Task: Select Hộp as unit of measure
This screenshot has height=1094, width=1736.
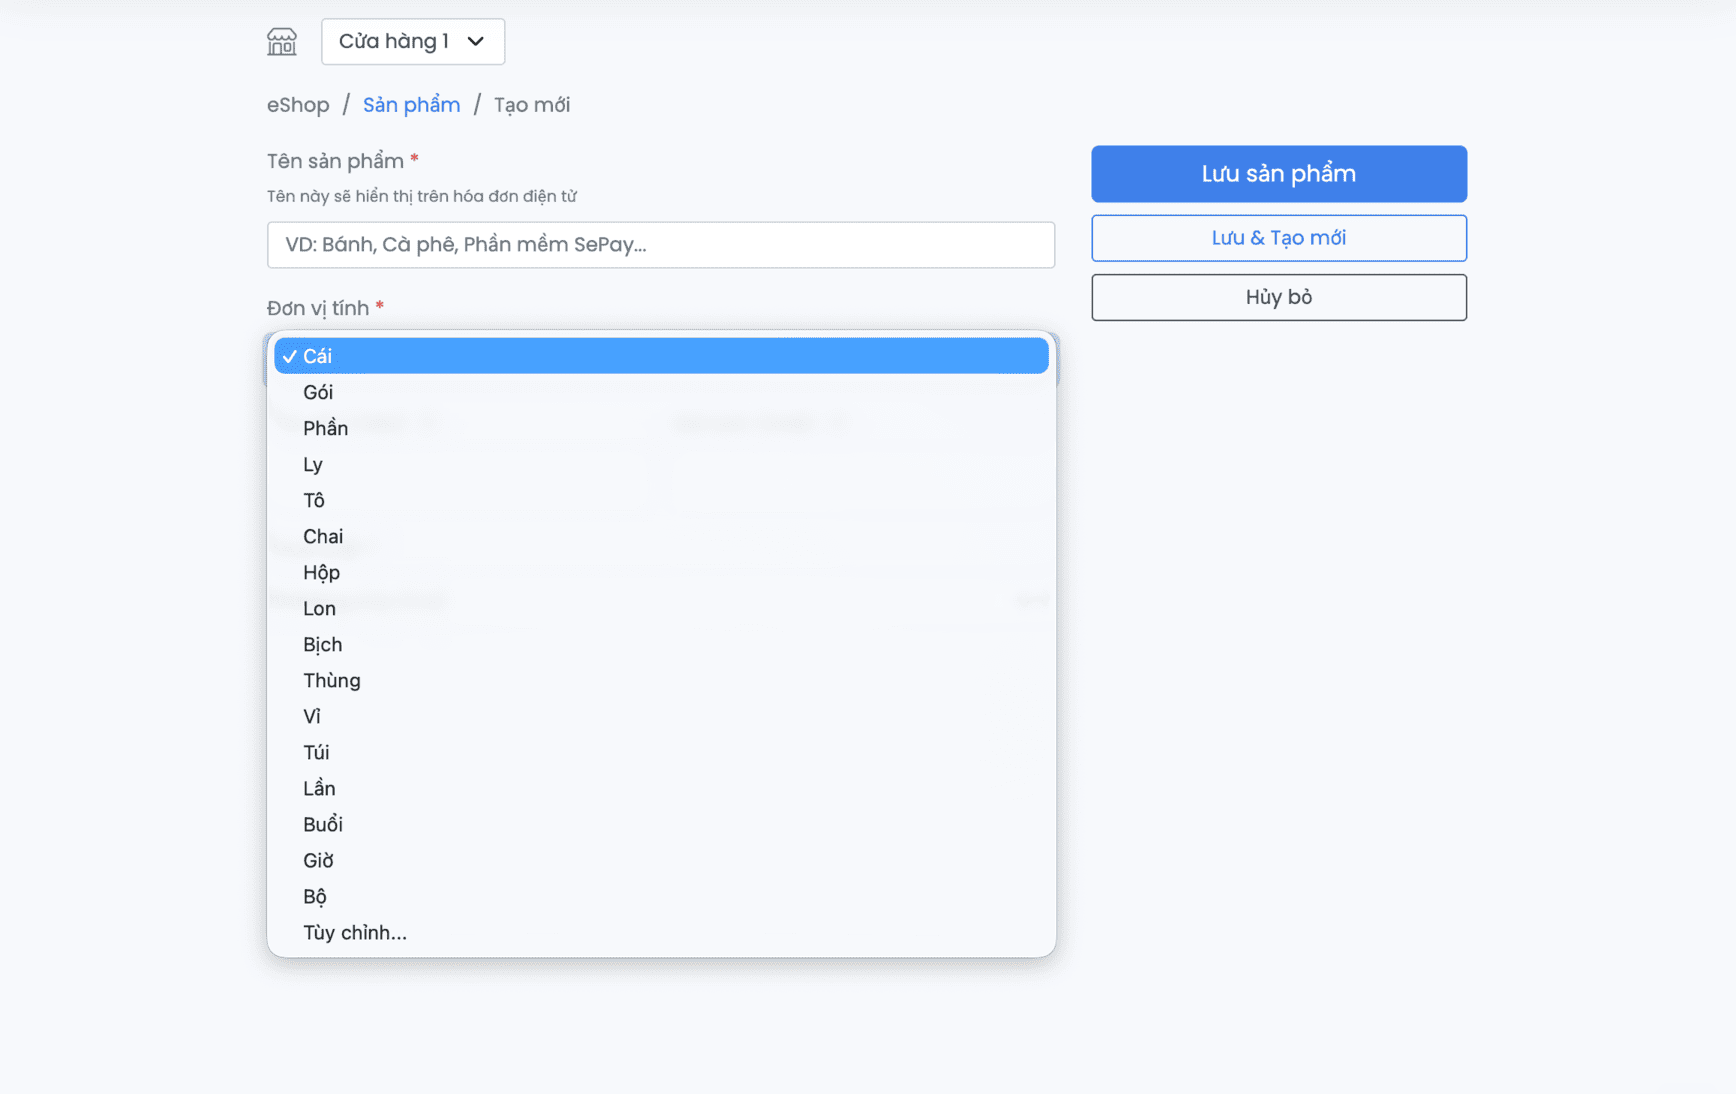Action: click(x=321, y=572)
